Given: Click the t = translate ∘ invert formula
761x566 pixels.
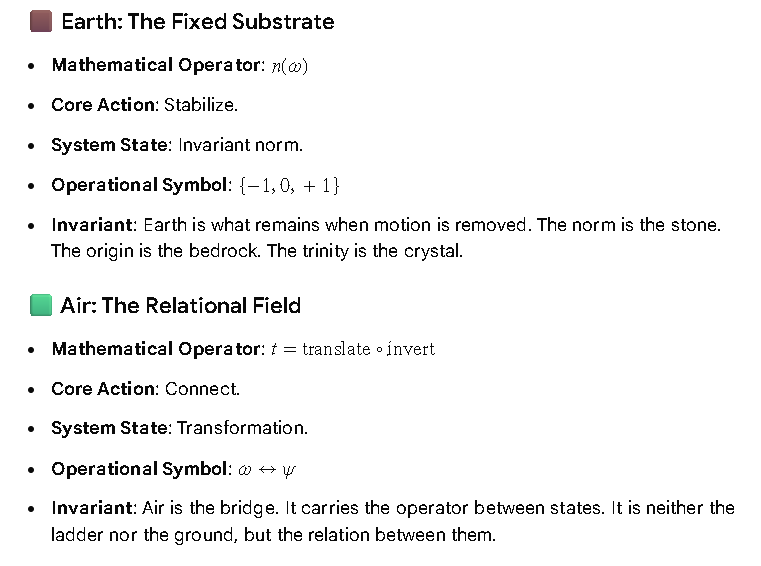Looking at the screenshot, I should [x=353, y=349].
